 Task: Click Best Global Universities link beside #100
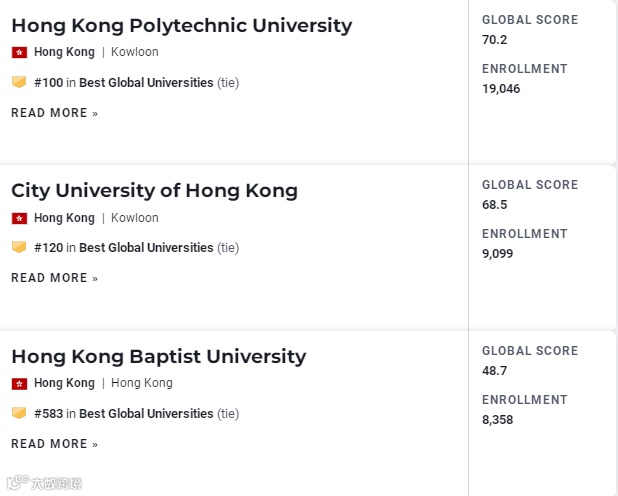tap(146, 83)
